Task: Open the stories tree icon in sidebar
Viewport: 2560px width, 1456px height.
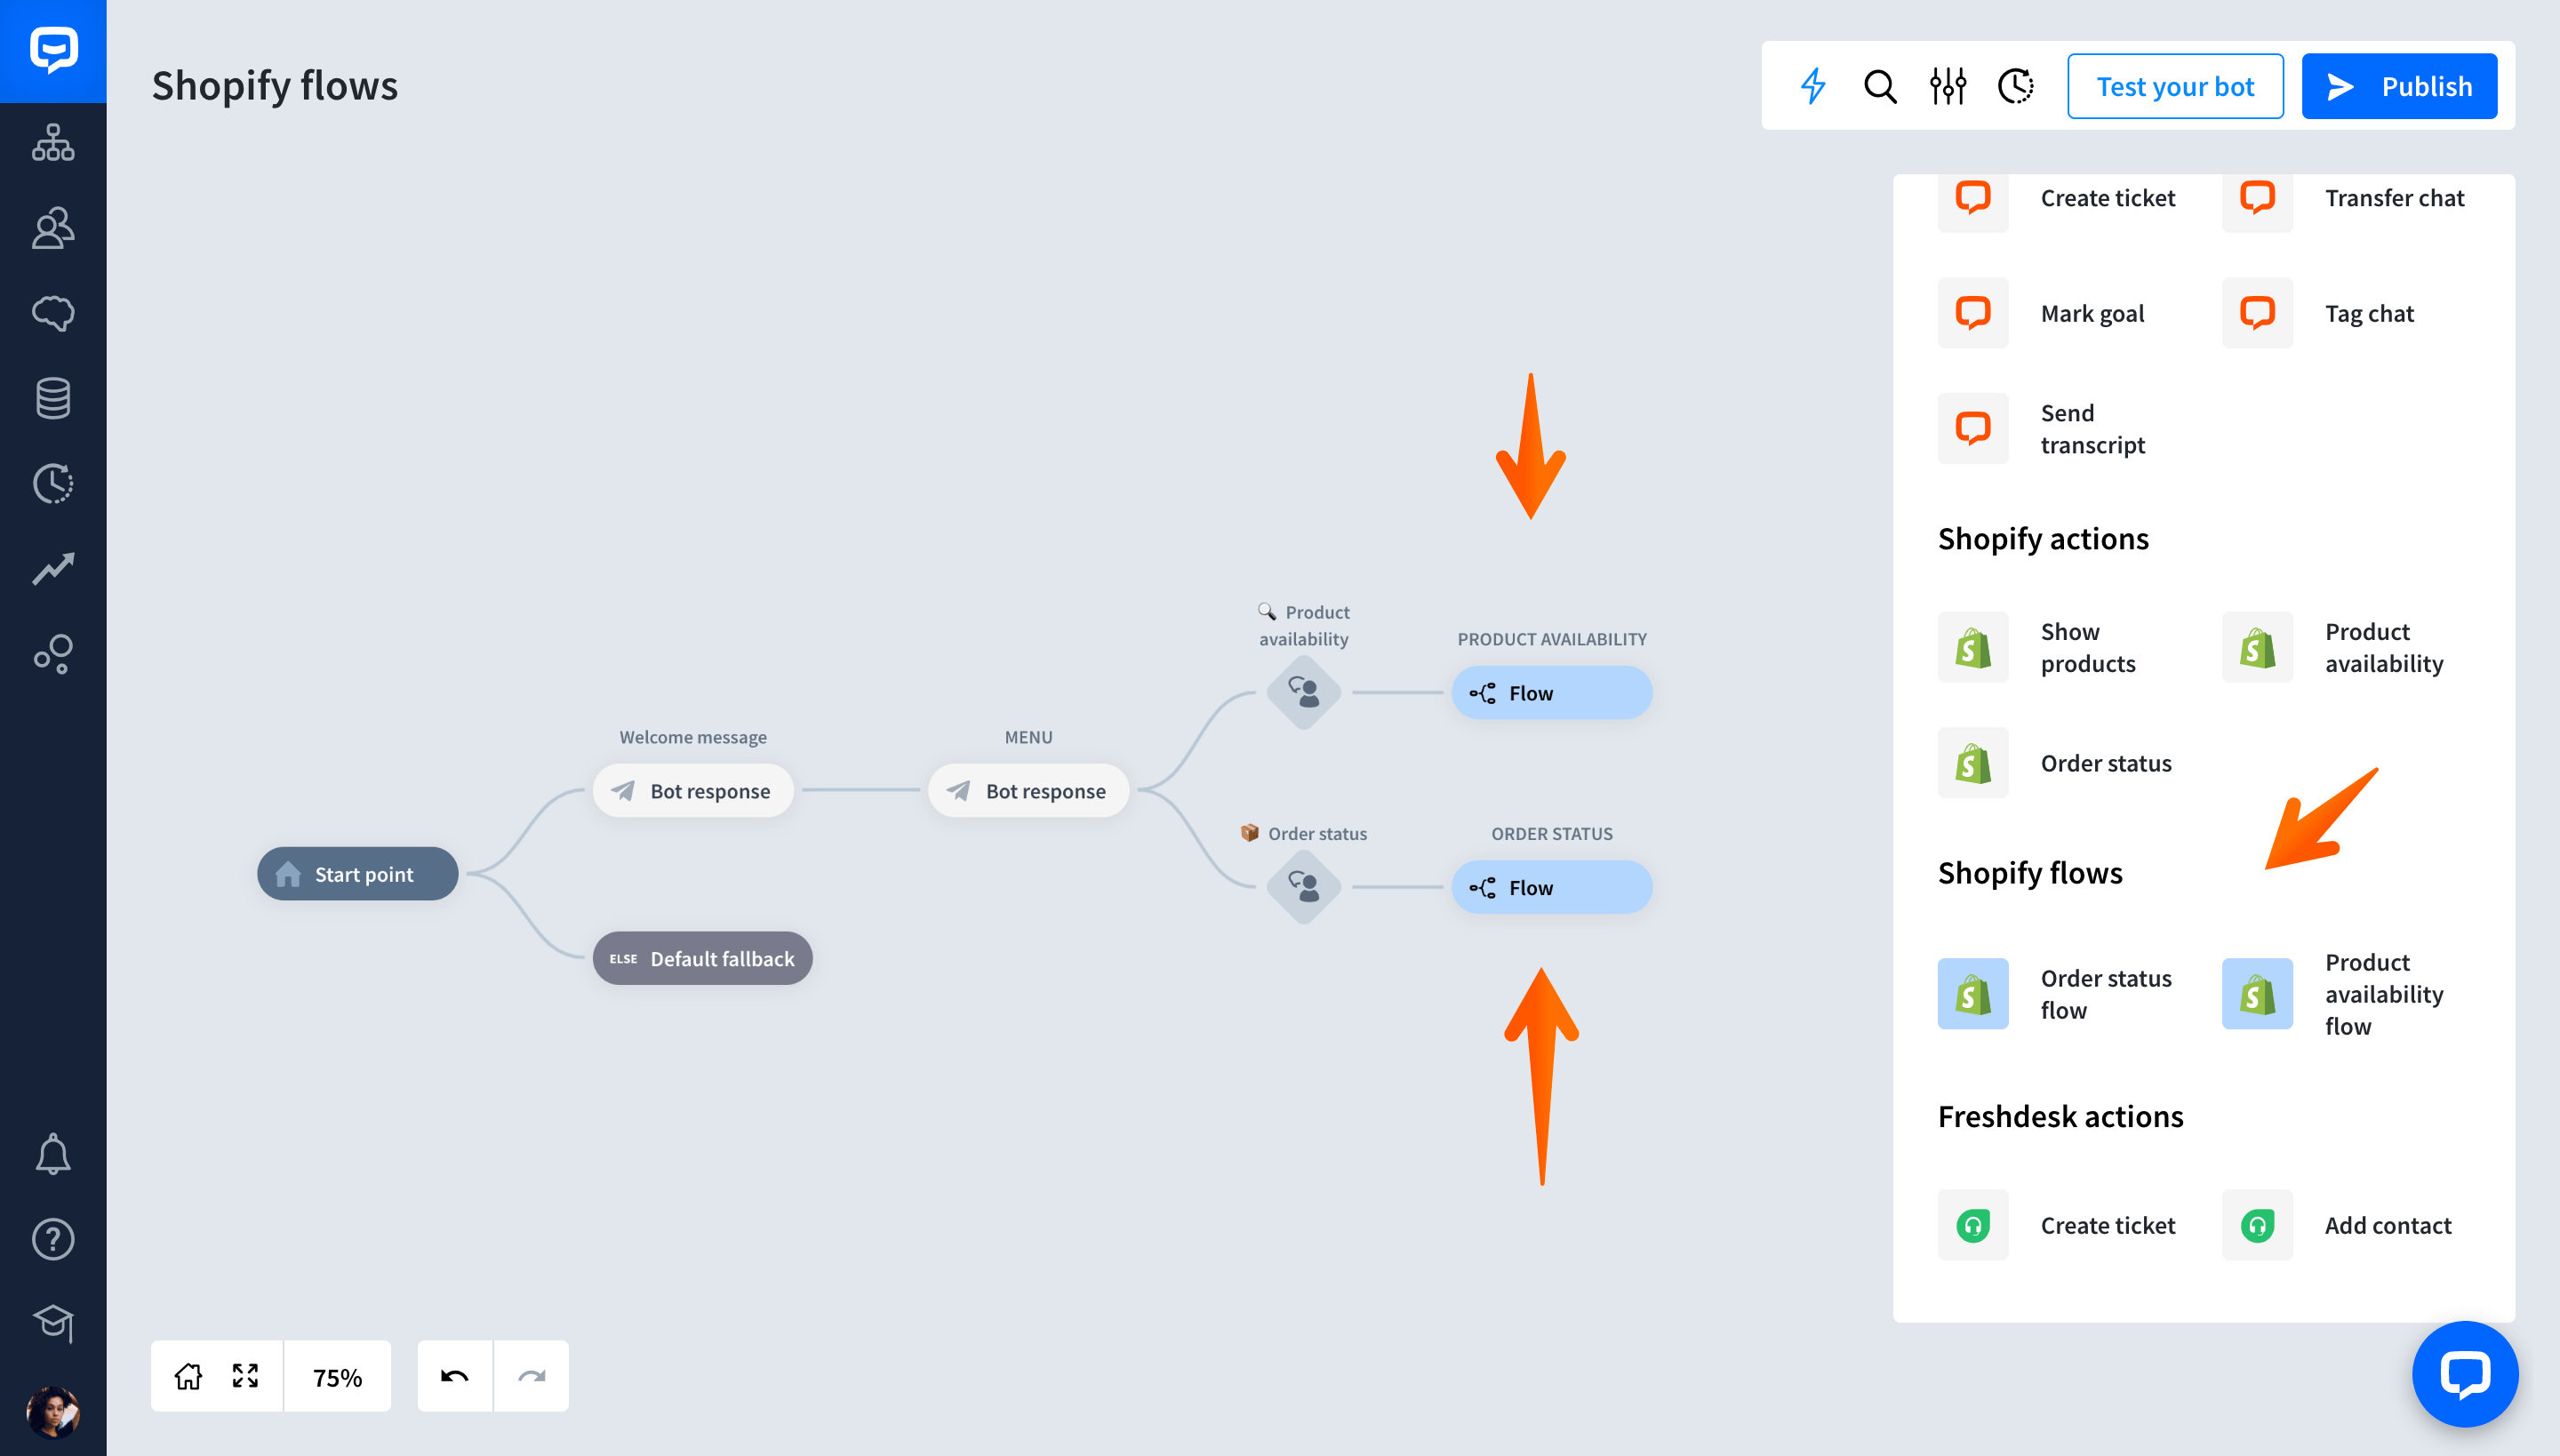Action: [53, 142]
